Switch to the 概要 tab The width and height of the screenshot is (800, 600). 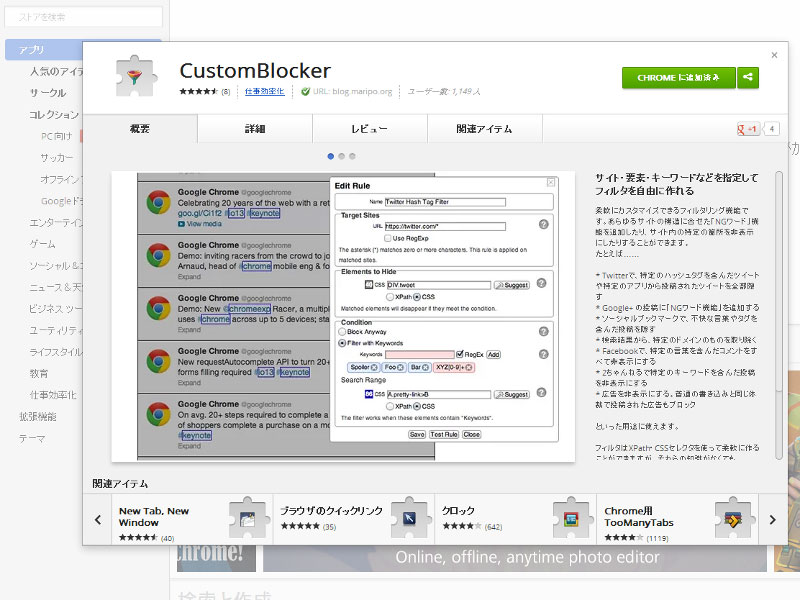click(140, 129)
